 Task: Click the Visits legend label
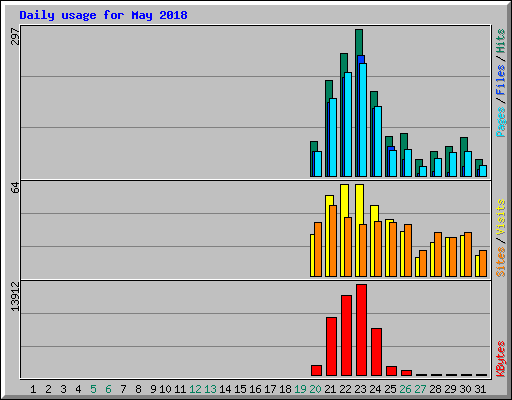click(x=500, y=218)
